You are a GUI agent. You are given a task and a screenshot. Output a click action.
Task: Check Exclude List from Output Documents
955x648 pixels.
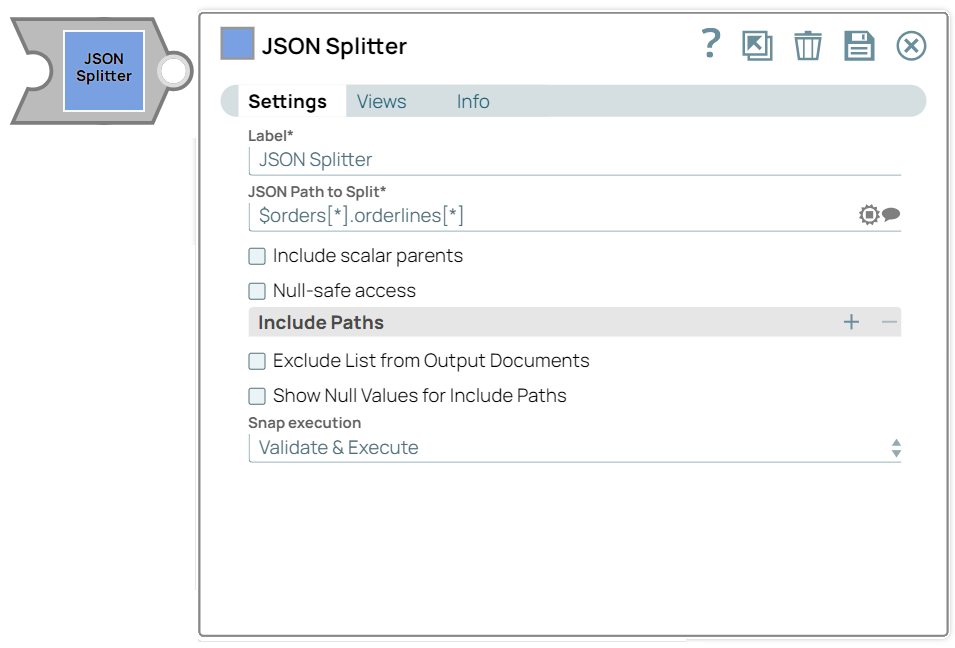256,361
